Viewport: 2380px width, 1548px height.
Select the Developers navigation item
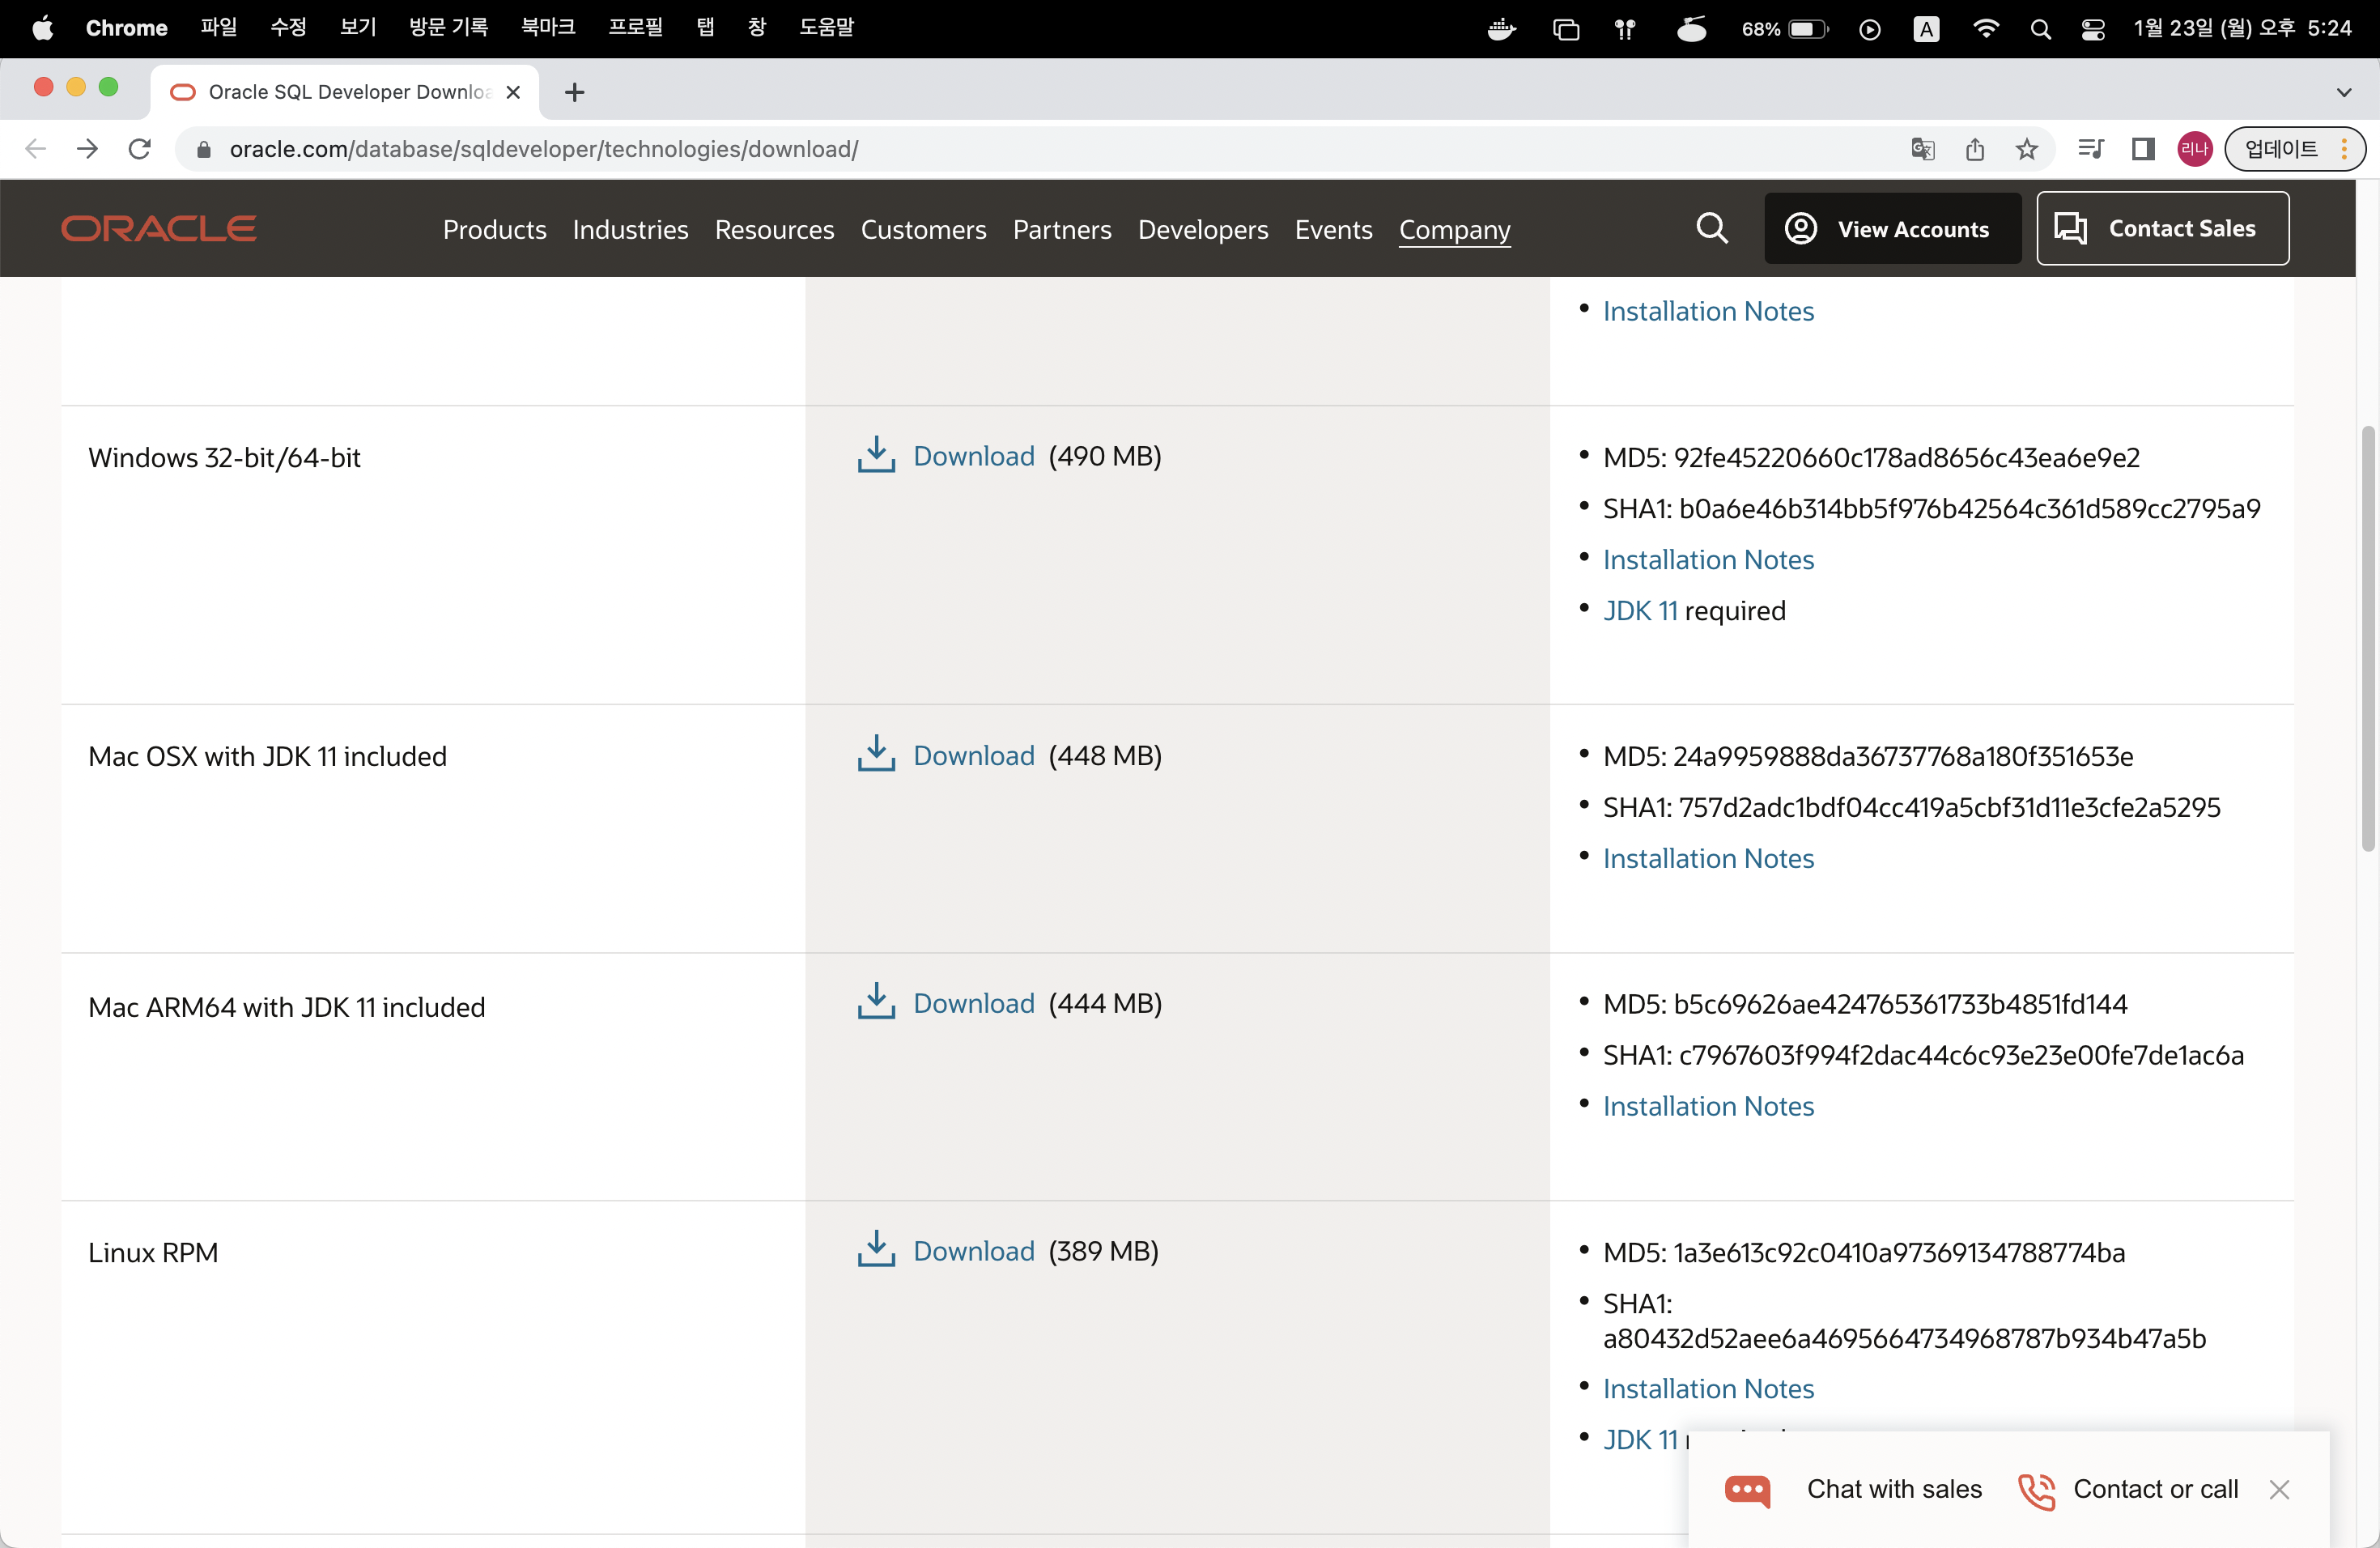tap(1202, 230)
